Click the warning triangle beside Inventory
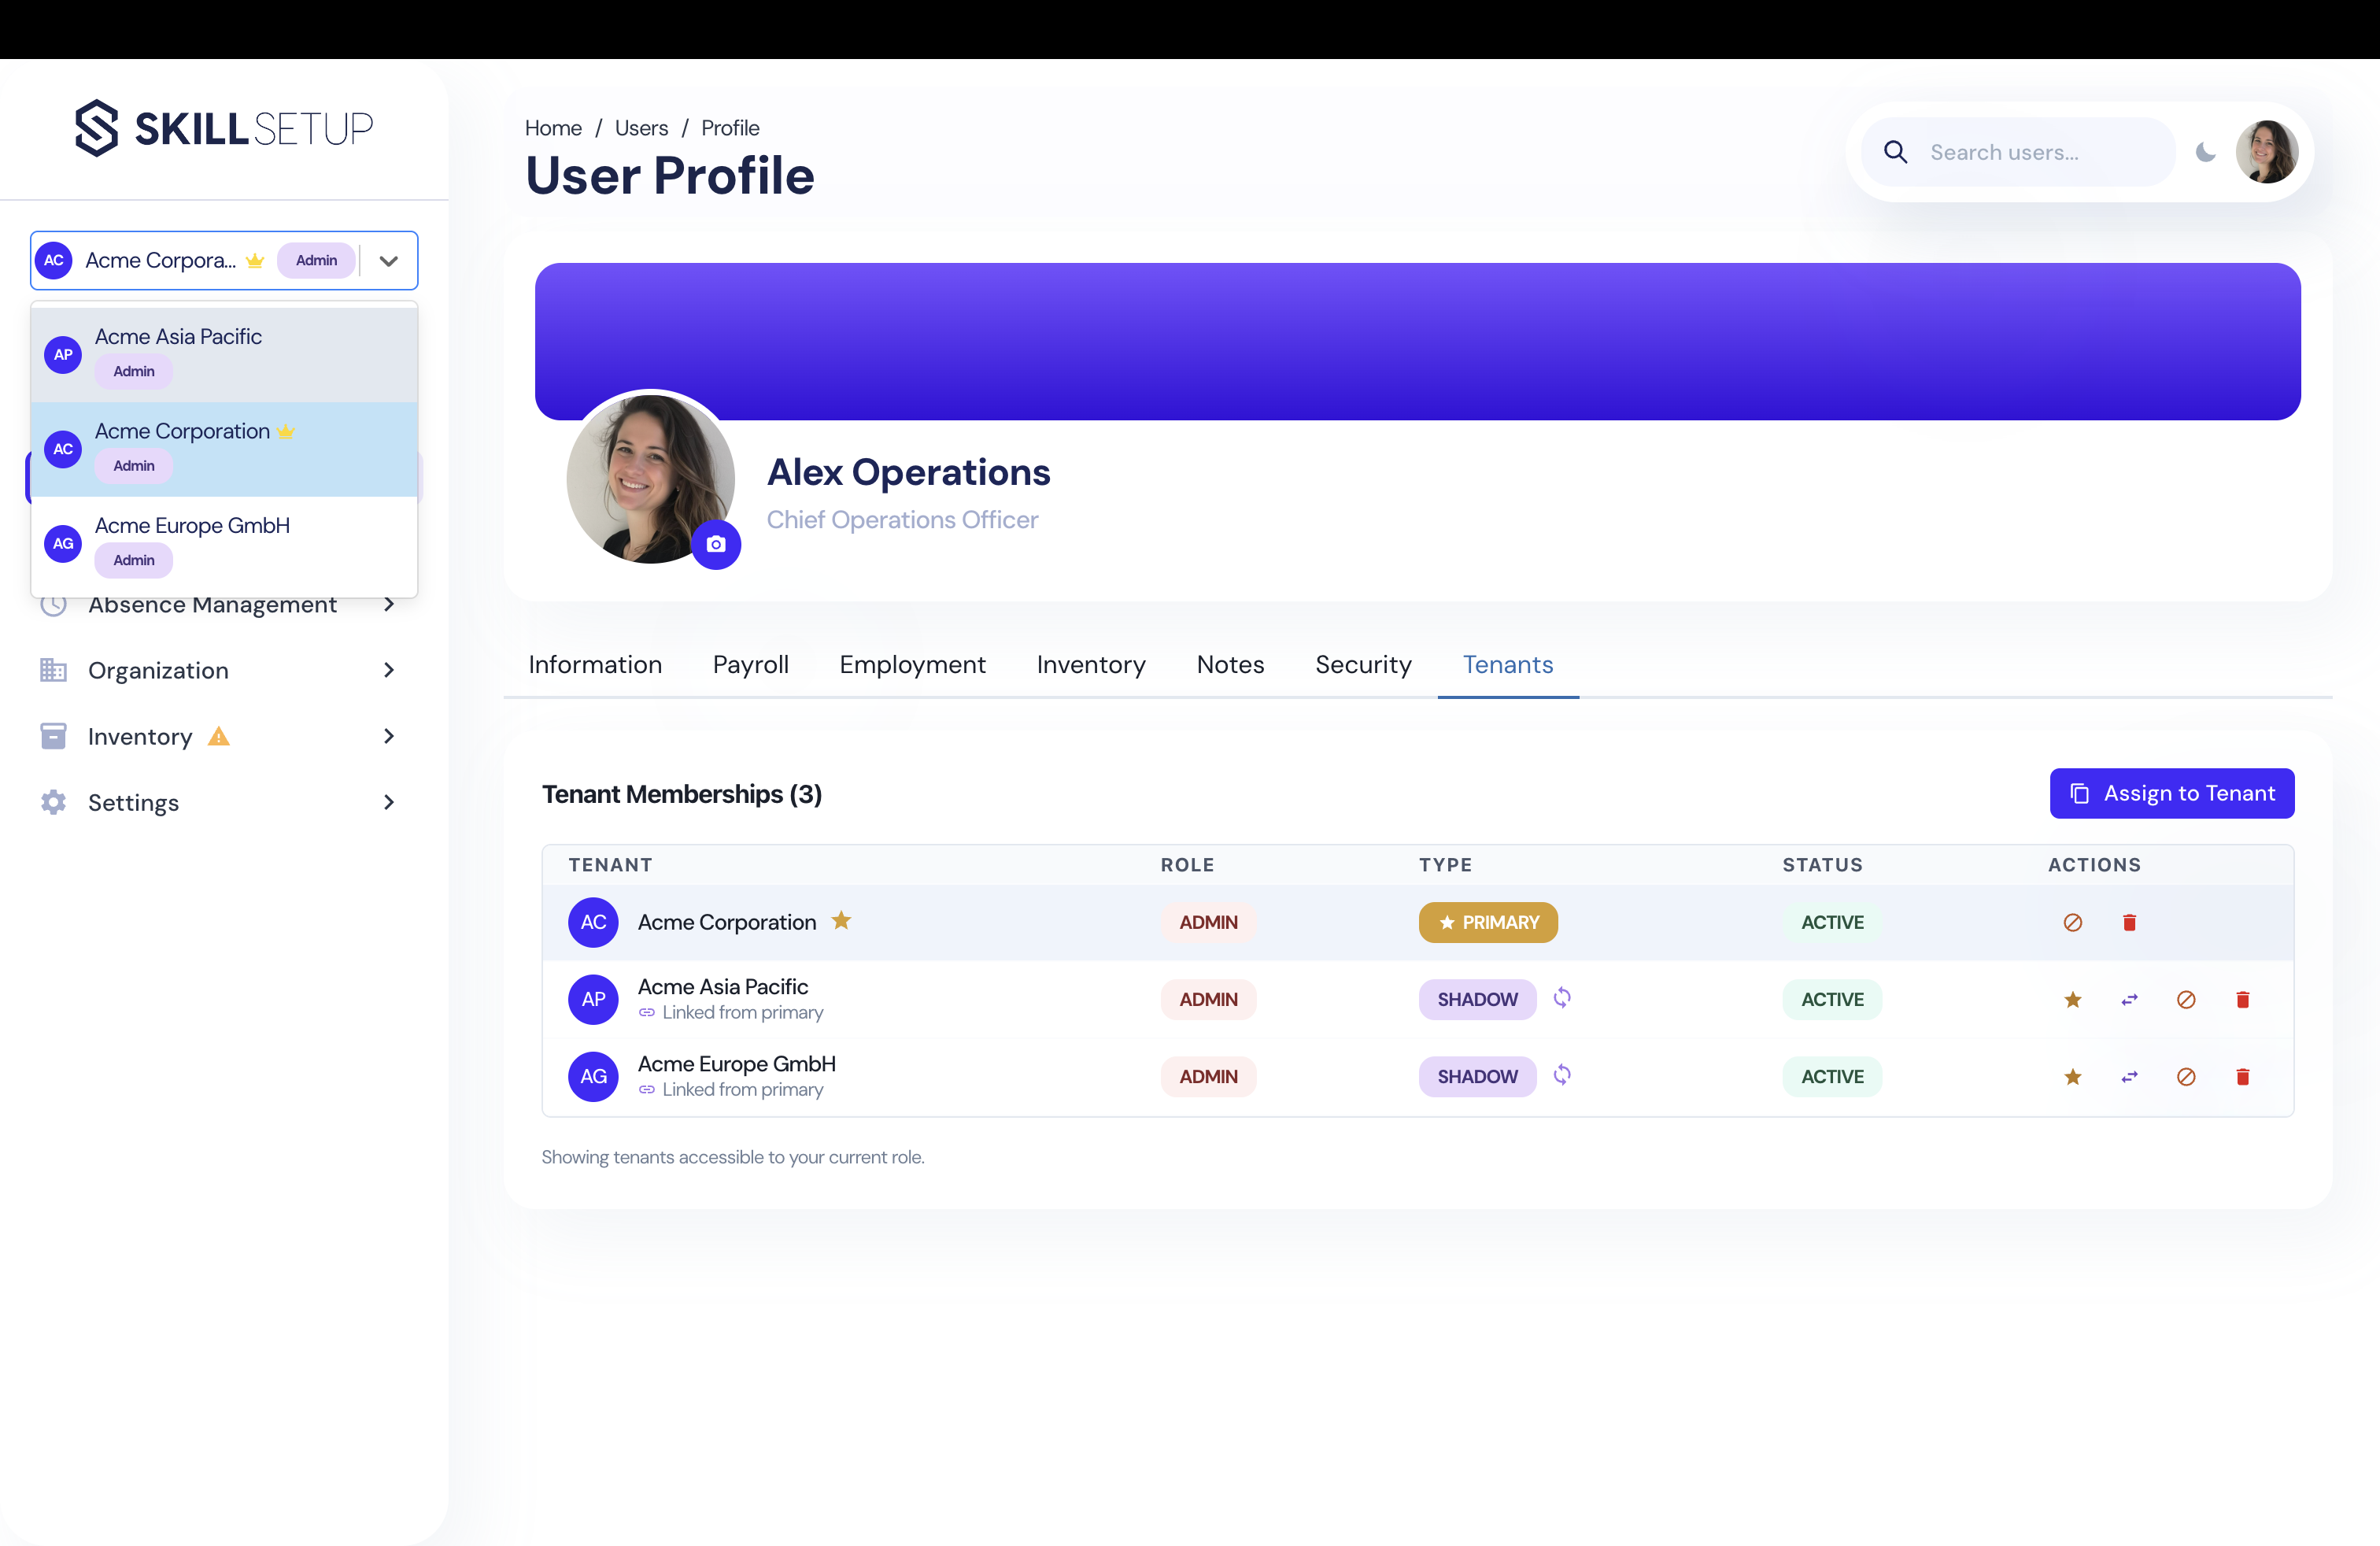 click(x=219, y=736)
